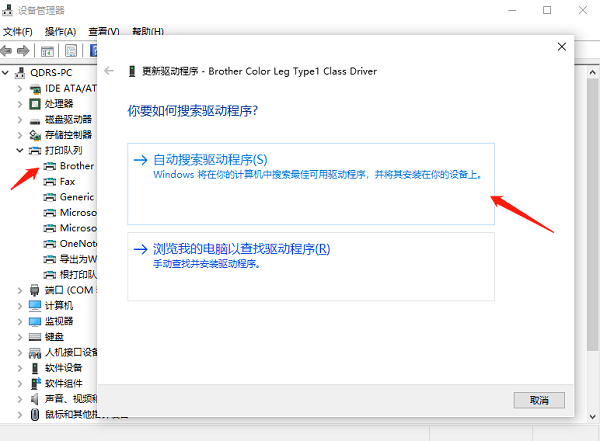Click the back arrow in driver dialog
Screen dimensions: 600x441
coord(109,71)
